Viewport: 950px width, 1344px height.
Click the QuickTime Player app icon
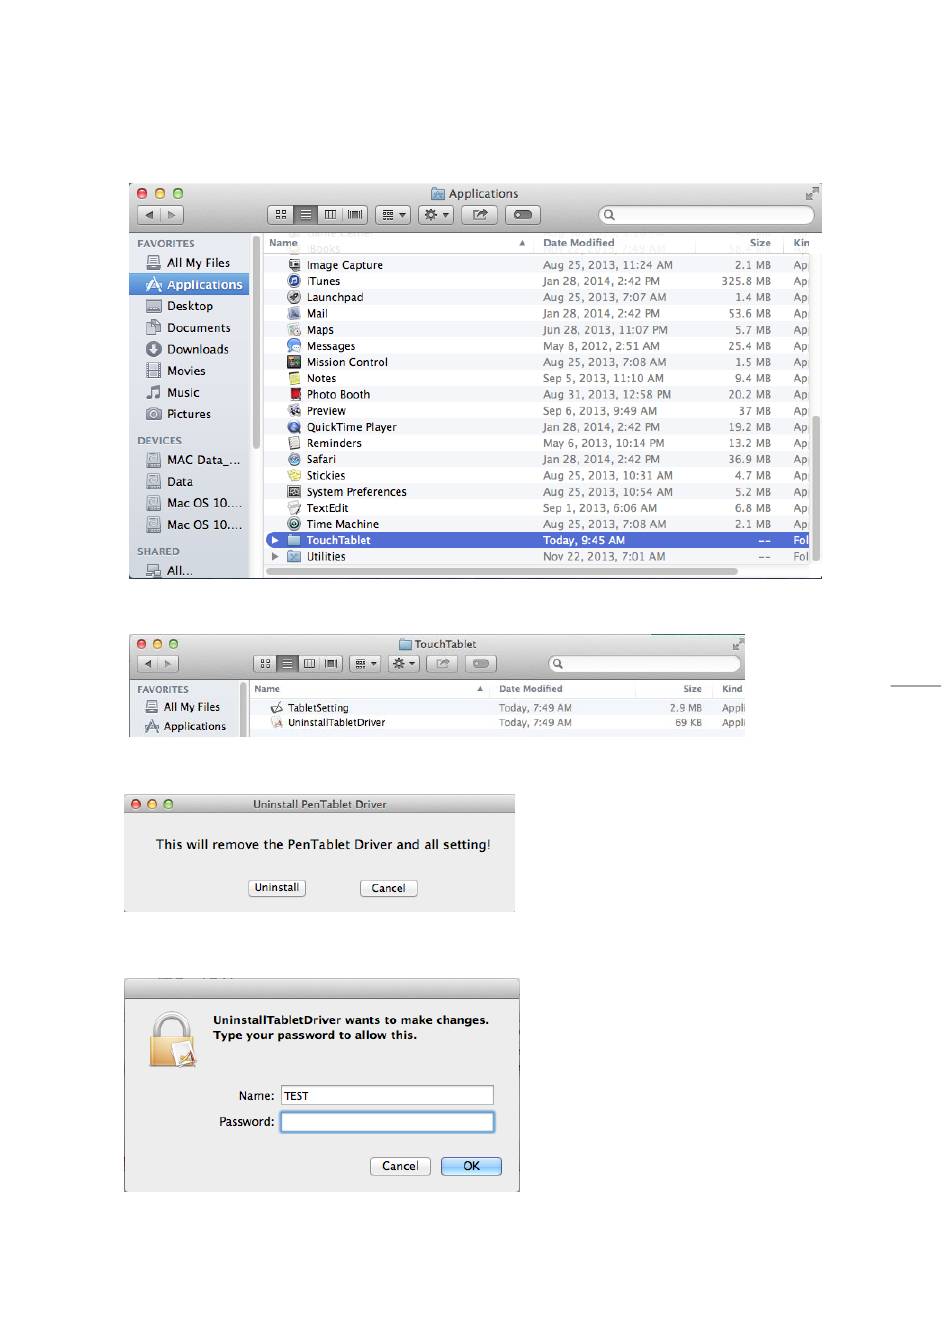pyautogui.click(x=294, y=427)
